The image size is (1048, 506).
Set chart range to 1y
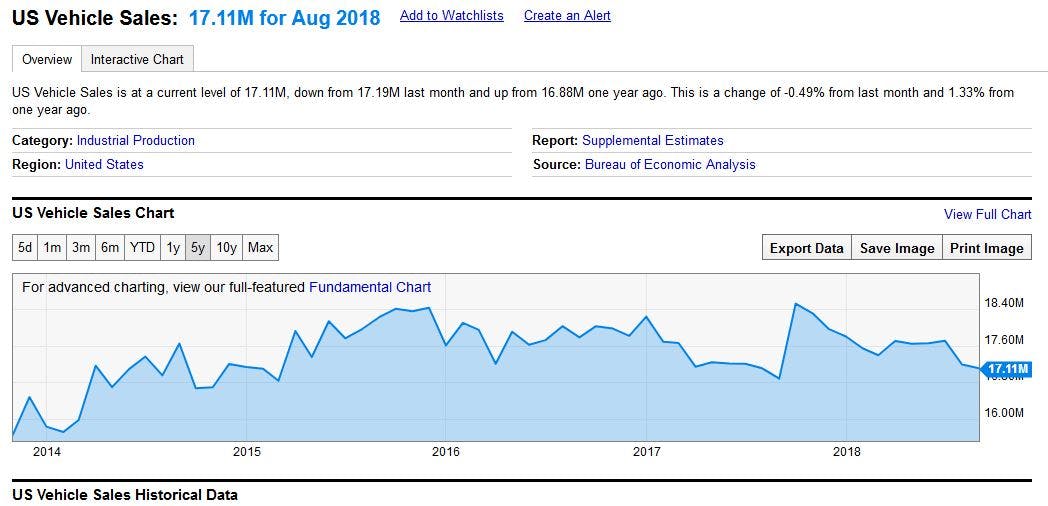pos(173,247)
